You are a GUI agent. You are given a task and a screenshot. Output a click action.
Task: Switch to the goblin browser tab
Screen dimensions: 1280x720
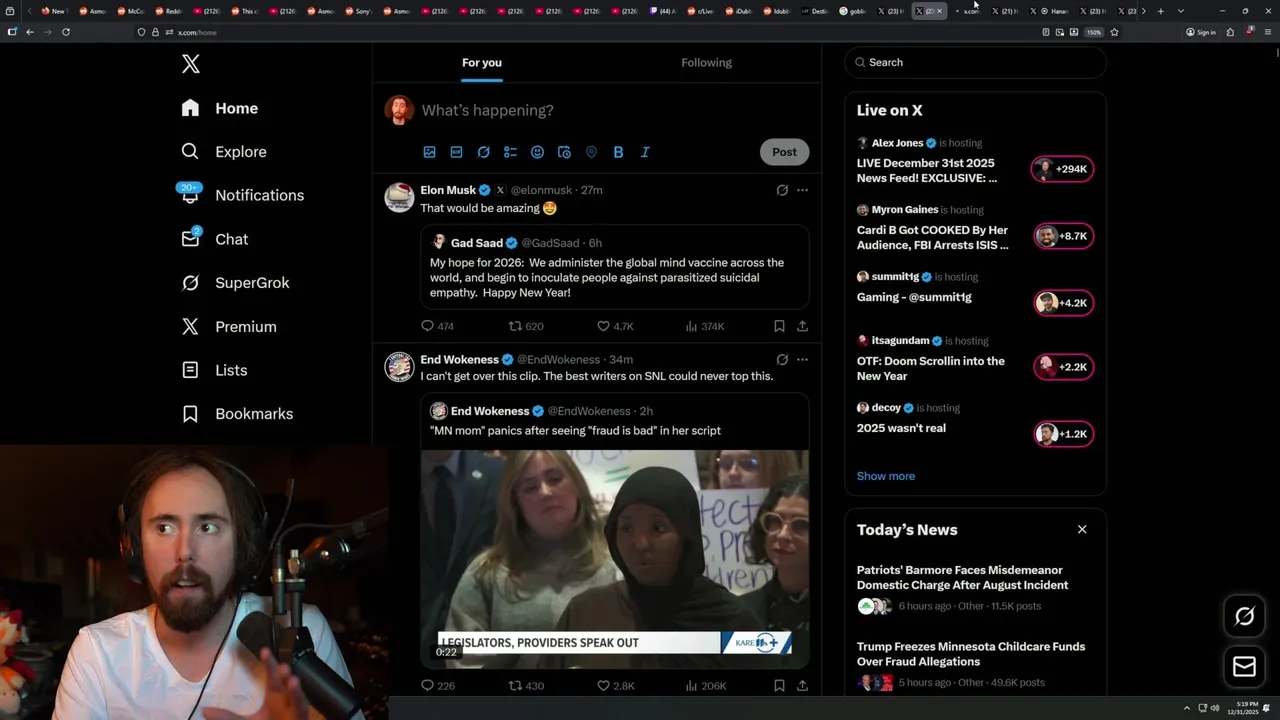(853, 11)
